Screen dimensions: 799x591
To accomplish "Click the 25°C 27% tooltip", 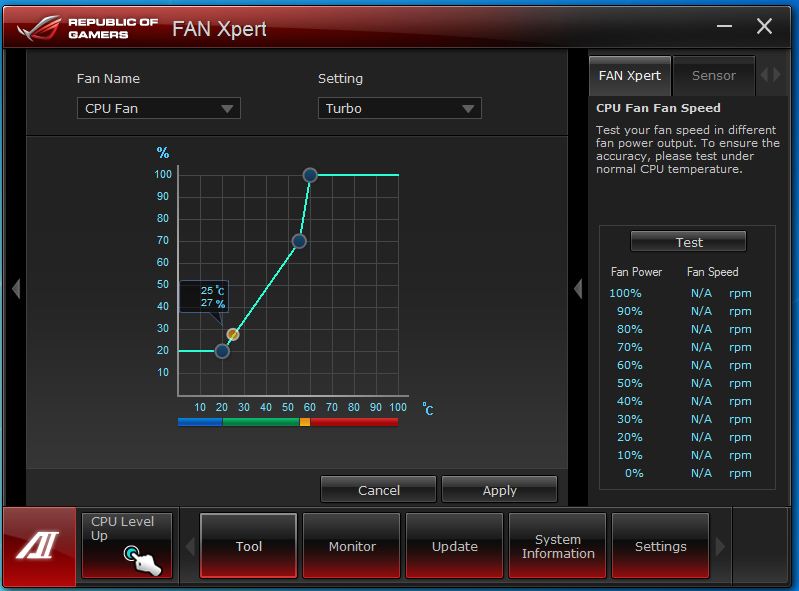I will pyautogui.click(x=204, y=297).
